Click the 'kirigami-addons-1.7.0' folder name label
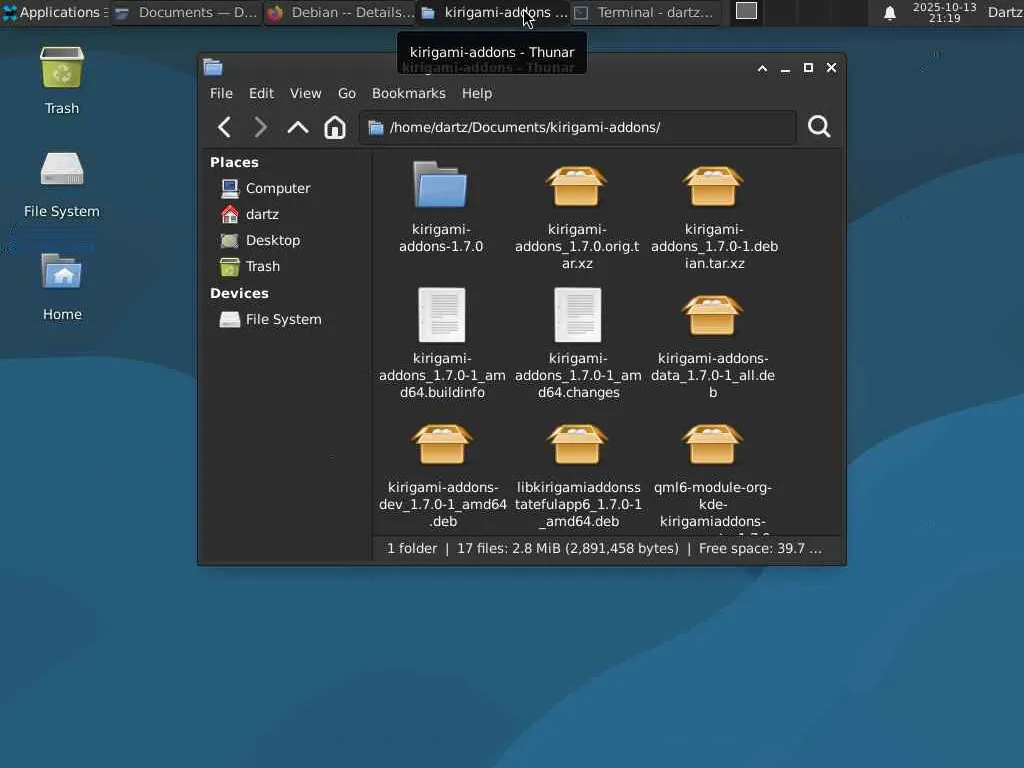The height and width of the screenshot is (768, 1024). pyautogui.click(x=441, y=238)
